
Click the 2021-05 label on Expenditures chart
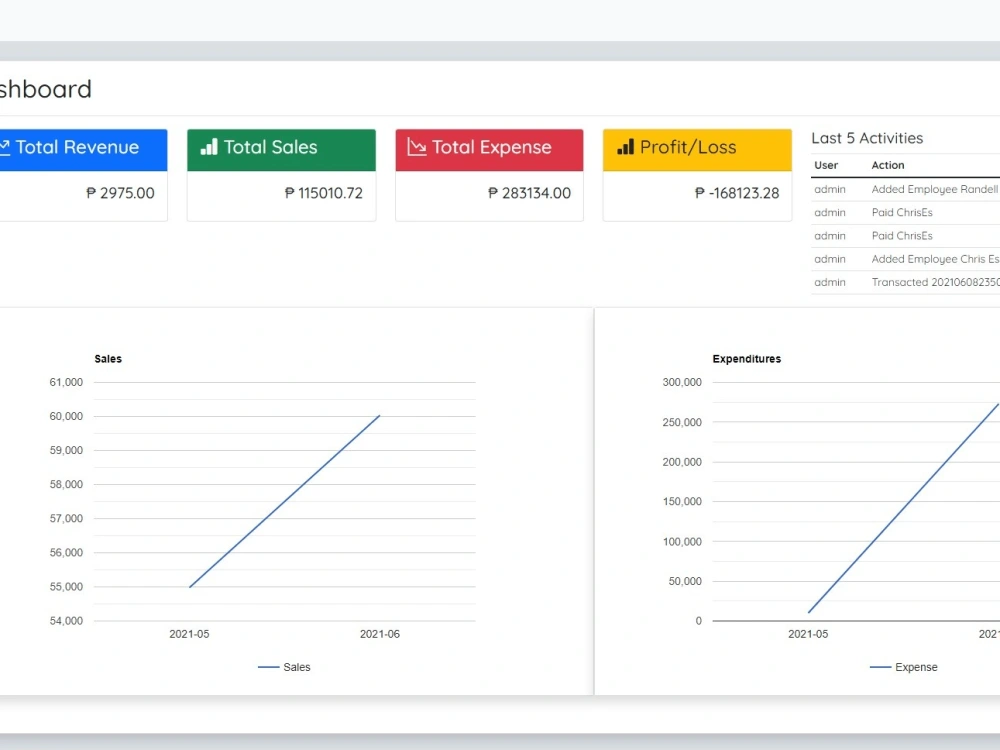point(808,634)
